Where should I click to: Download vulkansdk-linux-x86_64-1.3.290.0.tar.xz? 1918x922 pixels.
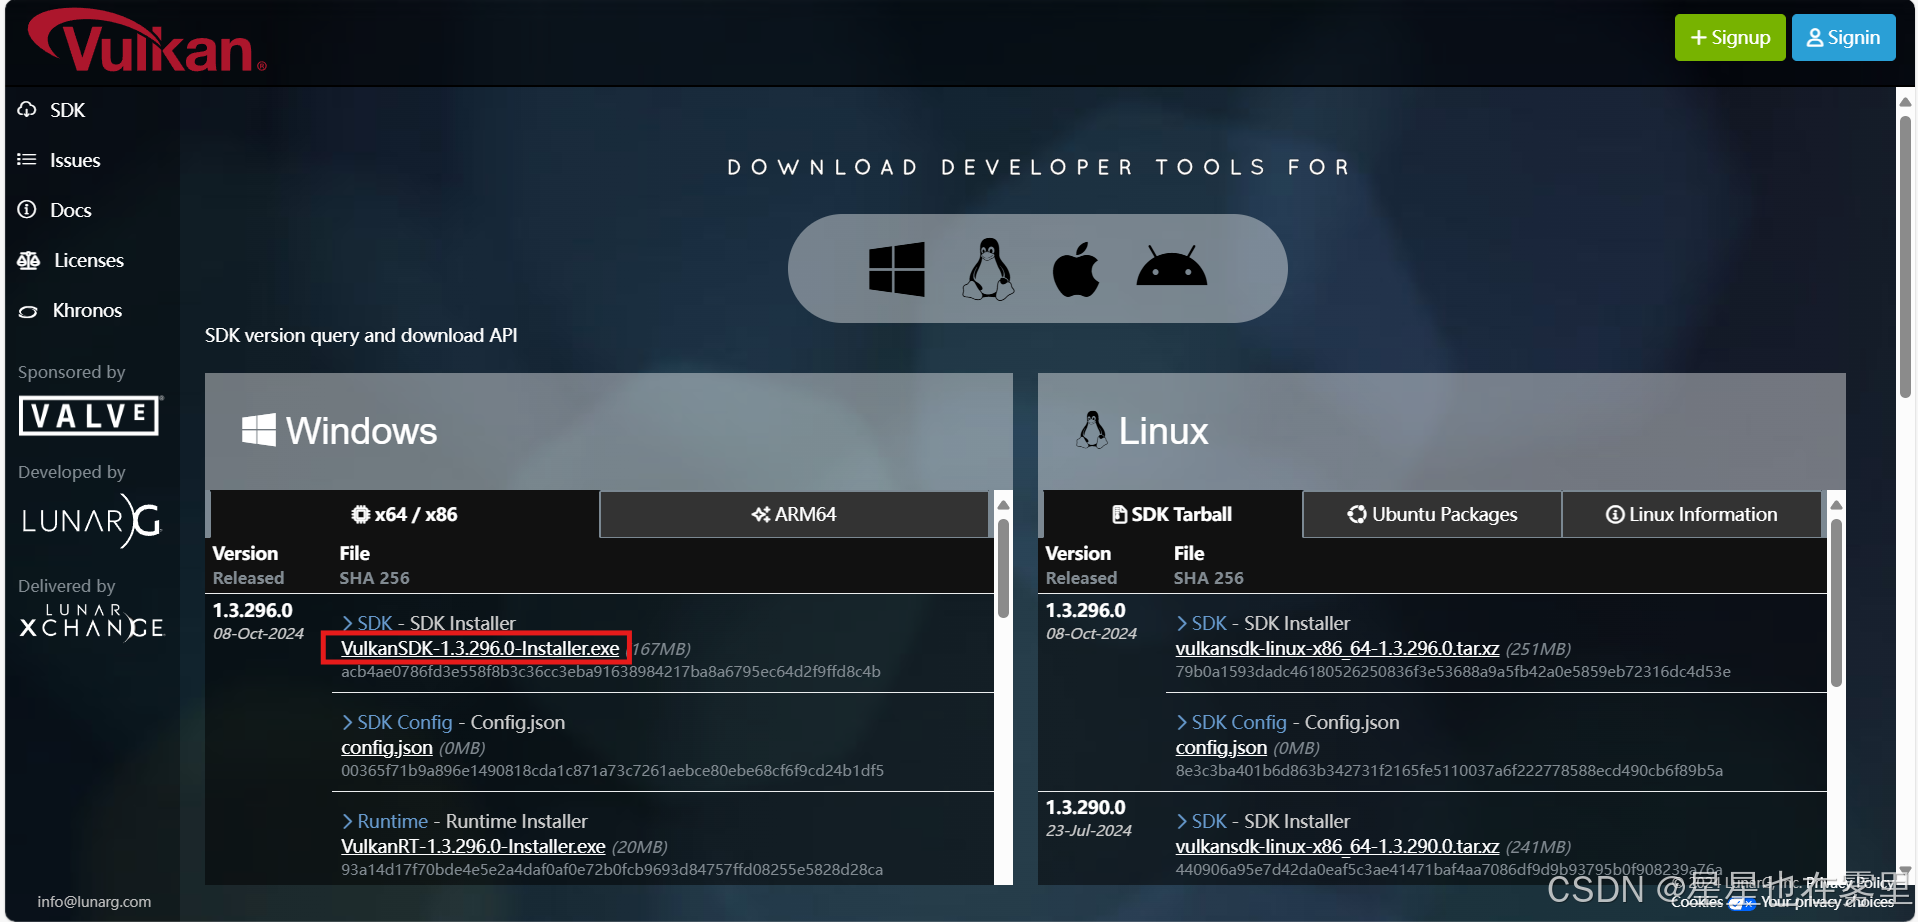pyautogui.click(x=1337, y=846)
